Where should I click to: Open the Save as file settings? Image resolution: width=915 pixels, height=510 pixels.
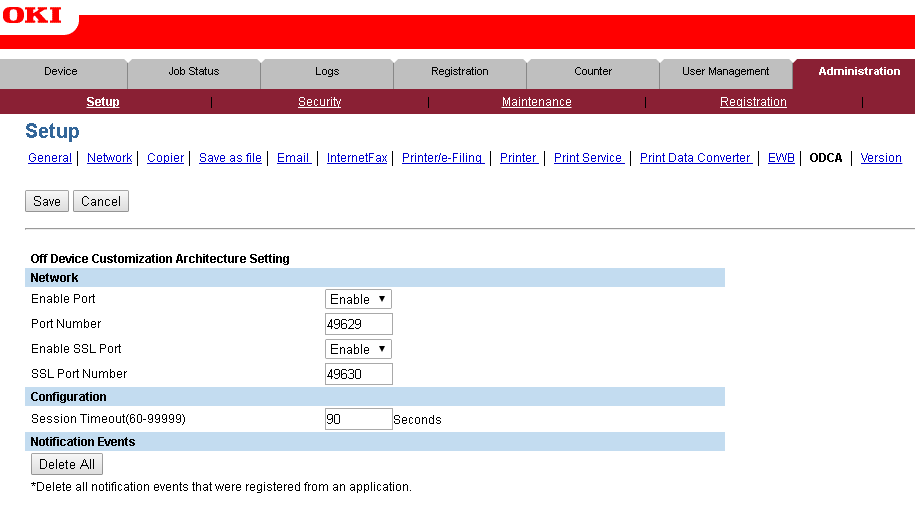click(230, 158)
